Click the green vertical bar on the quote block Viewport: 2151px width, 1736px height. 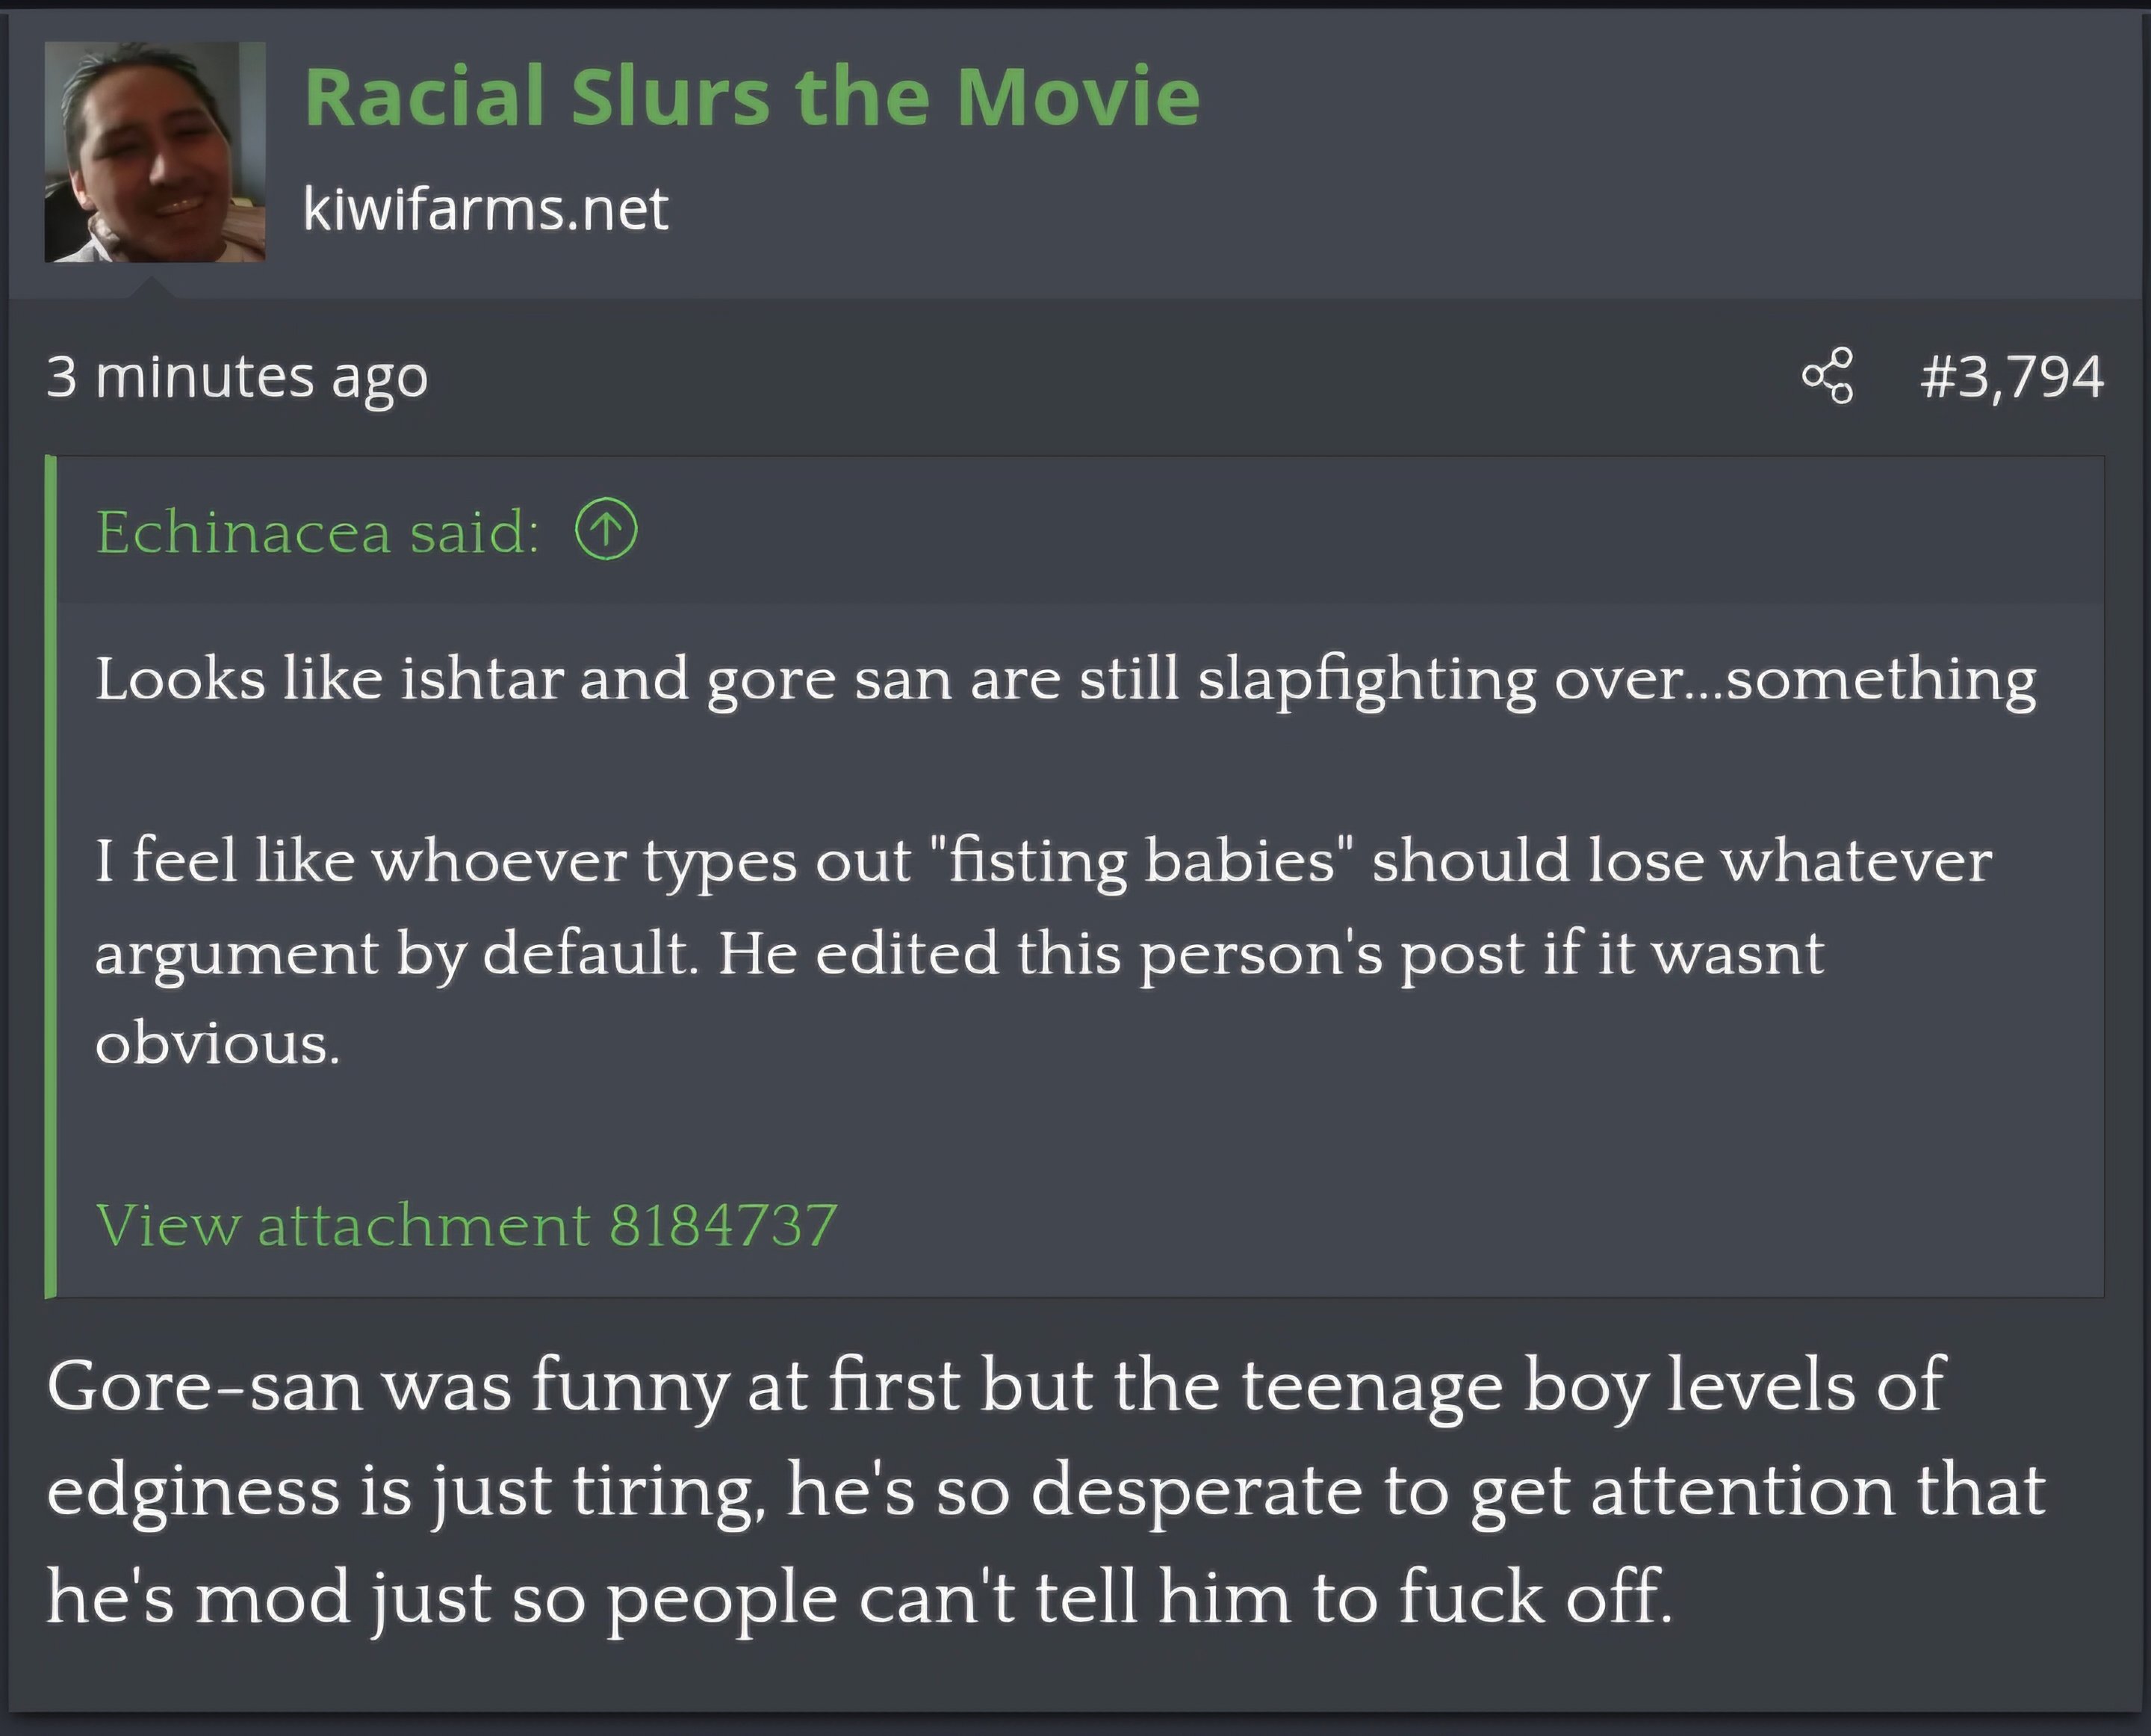pyautogui.click(x=51, y=876)
